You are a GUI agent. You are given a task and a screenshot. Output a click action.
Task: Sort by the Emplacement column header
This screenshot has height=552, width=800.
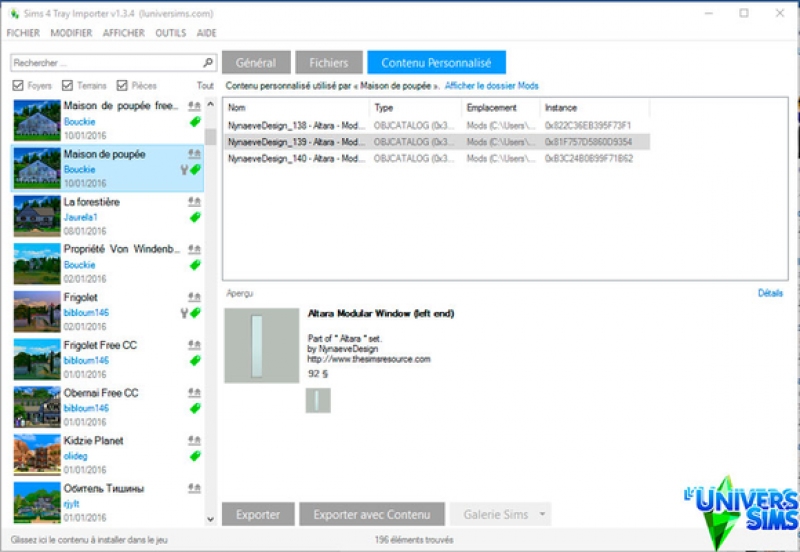click(501, 108)
